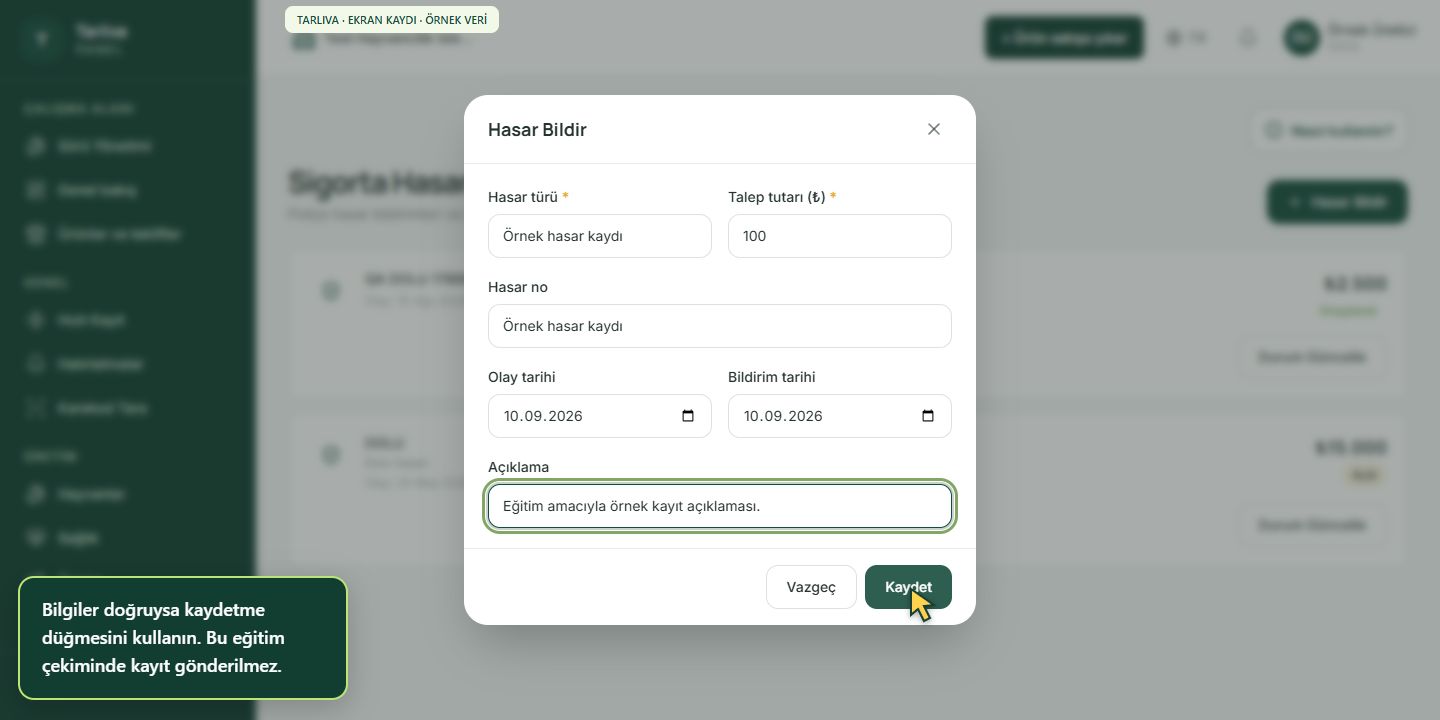Open the user avatar in the top bar
Image resolution: width=1440 pixels, height=720 pixels.
(x=1301, y=38)
